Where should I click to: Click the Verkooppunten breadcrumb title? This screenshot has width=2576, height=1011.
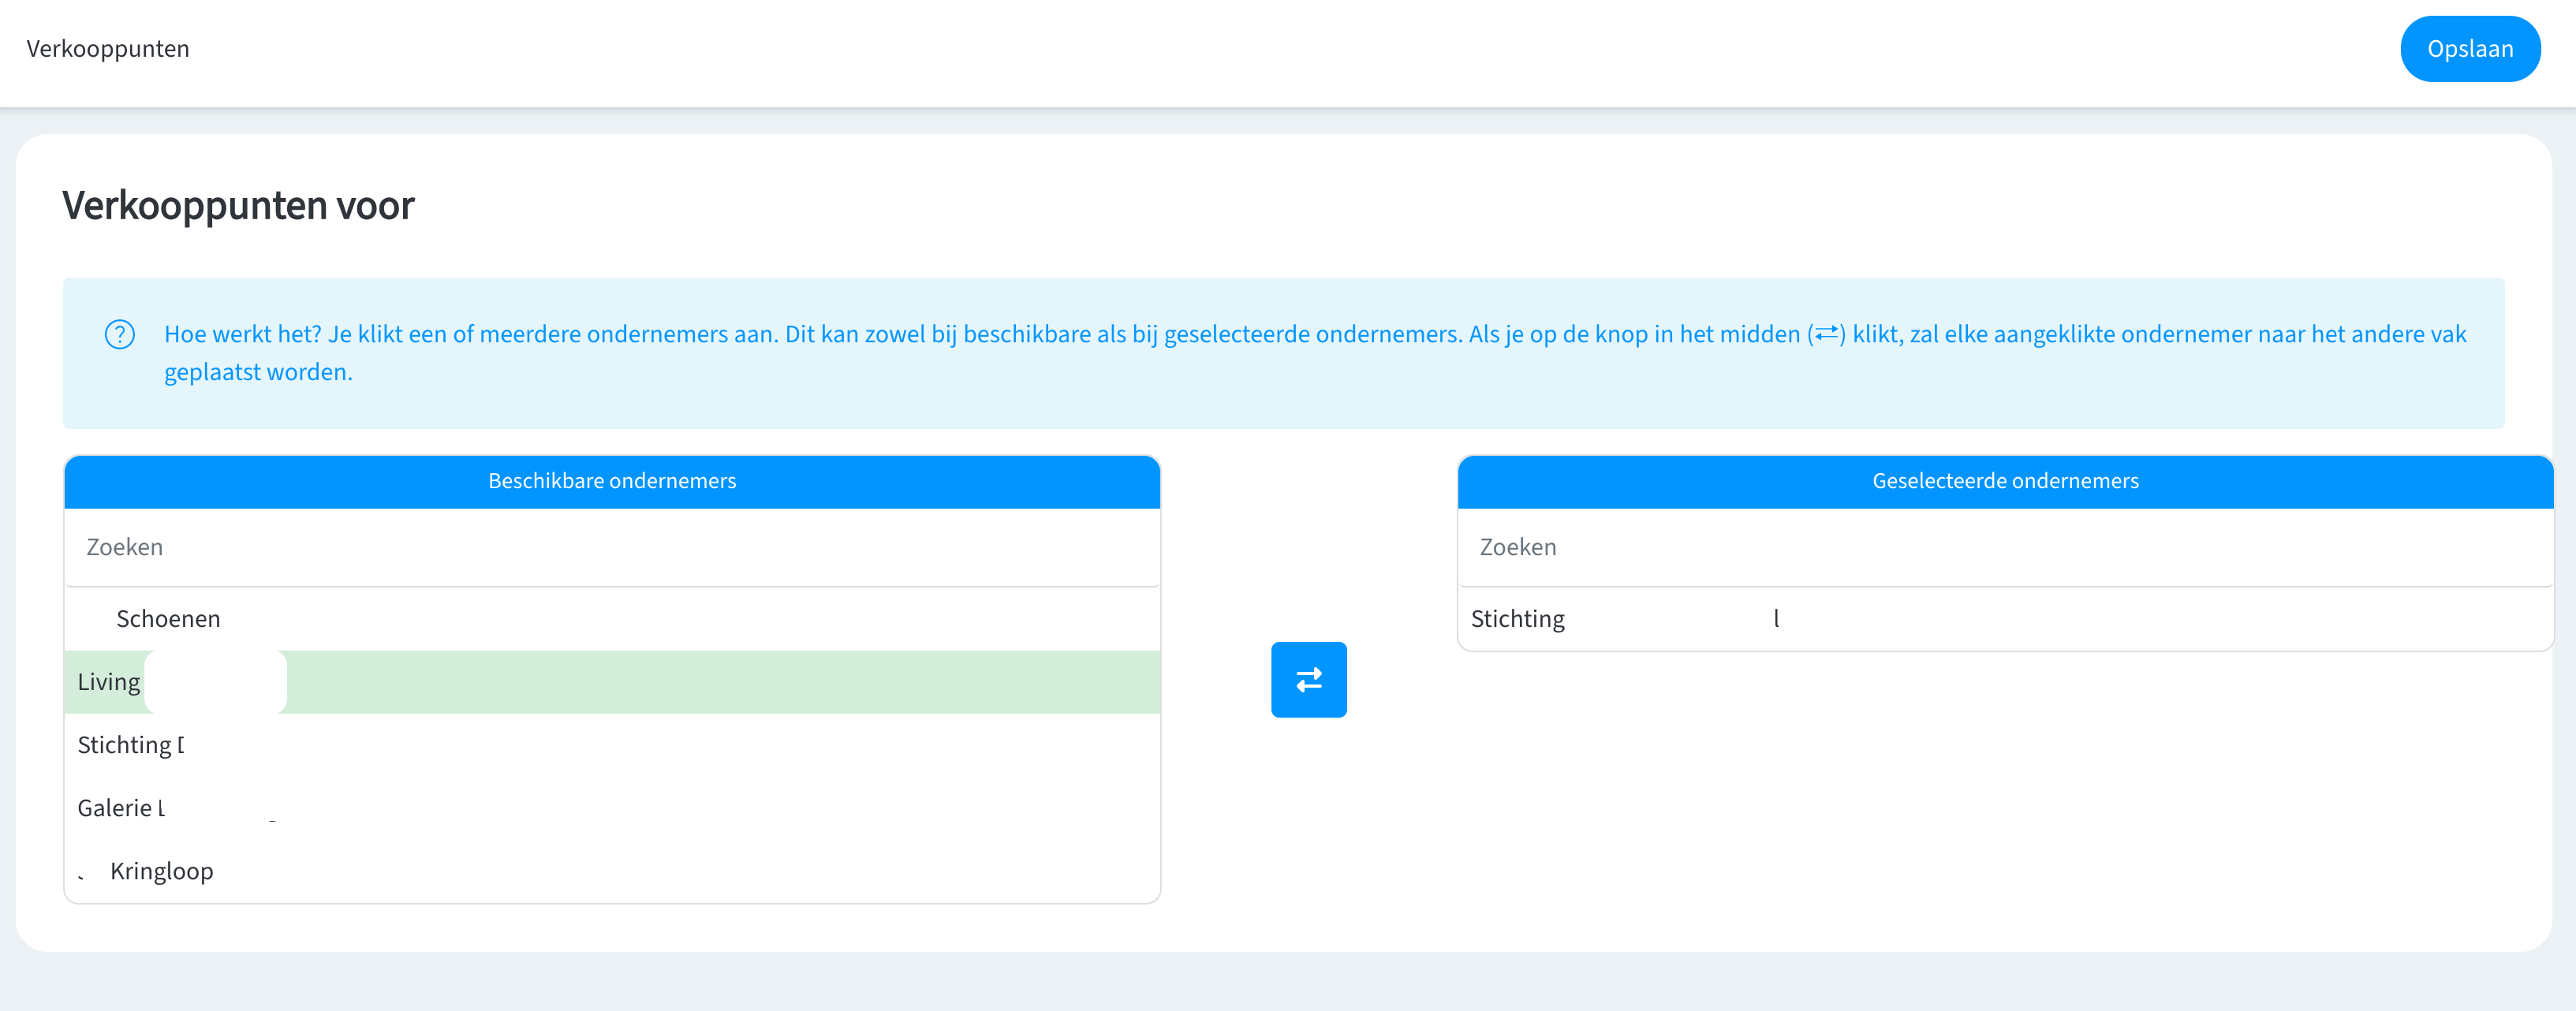108,49
